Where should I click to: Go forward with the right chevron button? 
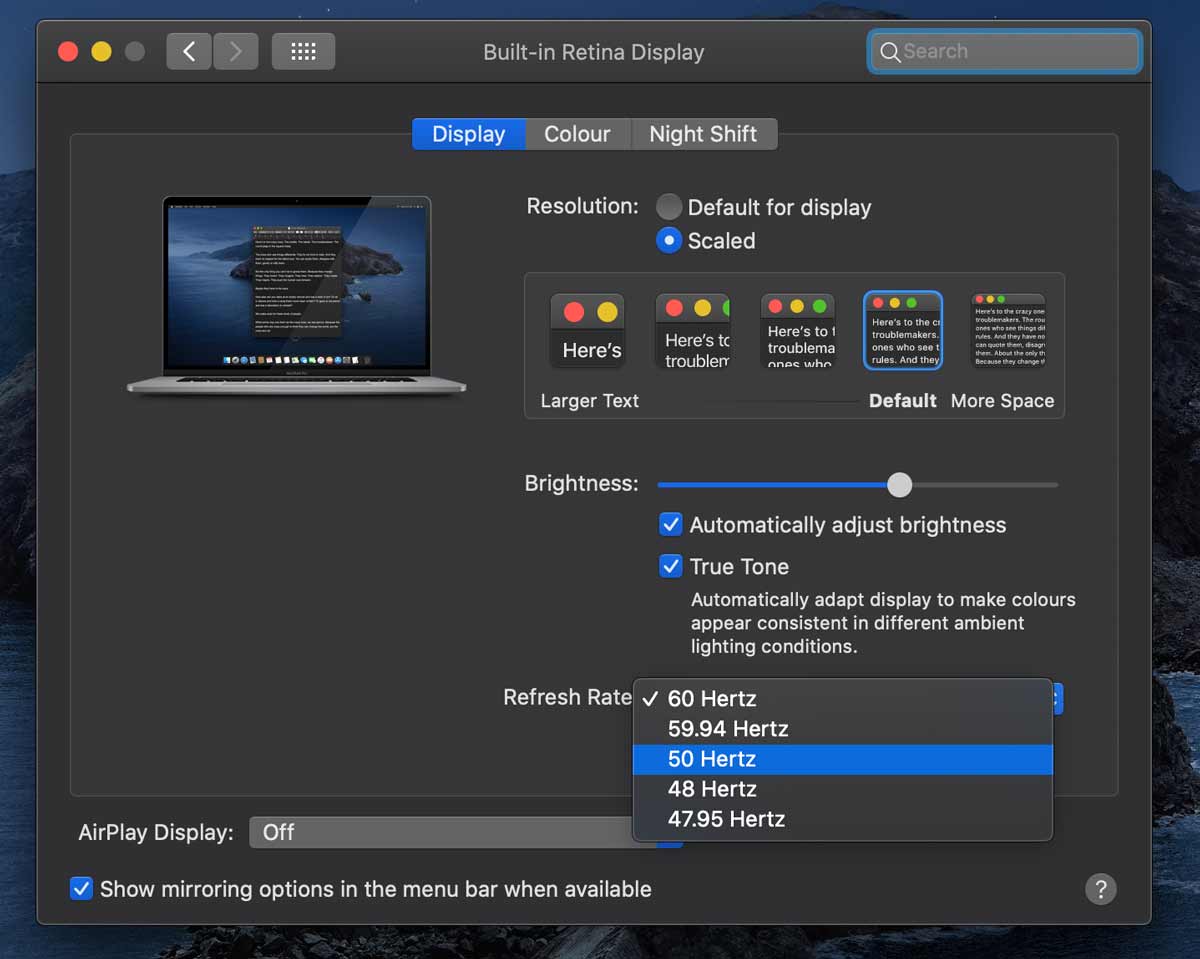click(235, 51)
